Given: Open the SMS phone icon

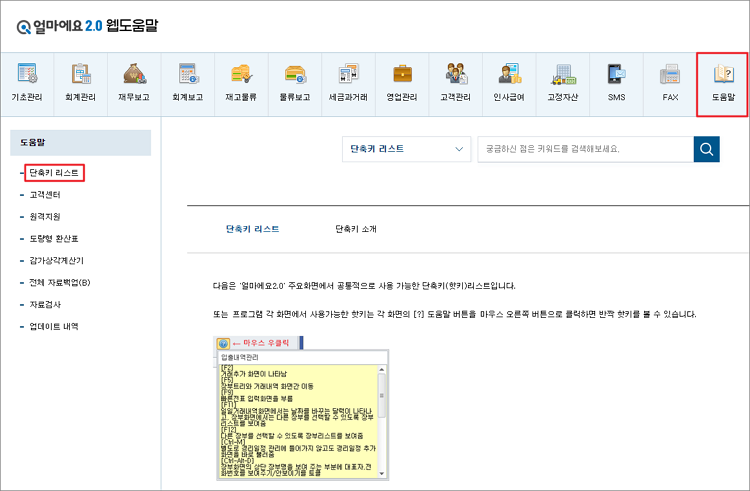Looking at the screenshot, I should [617, 74].
